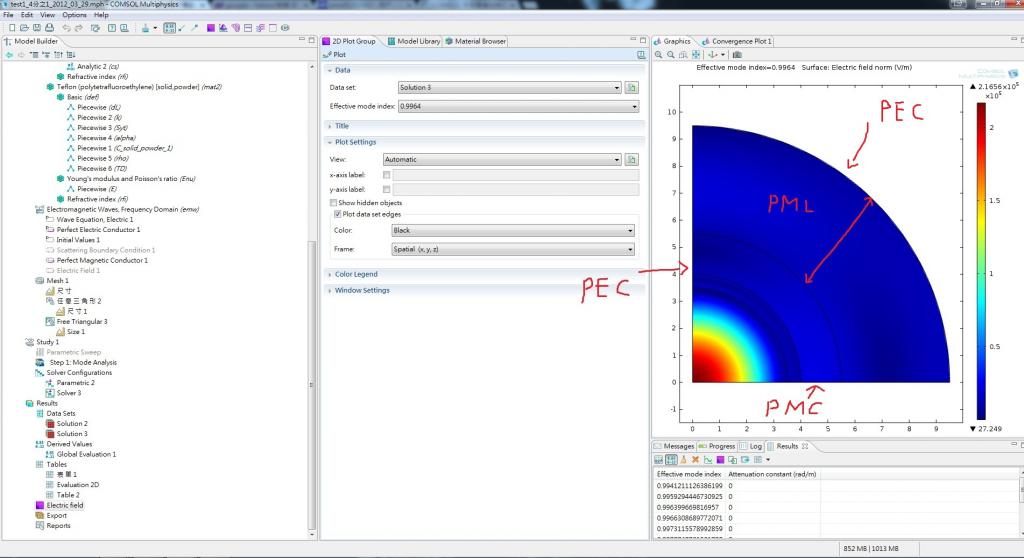Select Perfect Magnetic Conductor 1 in tree
1024x558 pixels.
coord(101,260)
